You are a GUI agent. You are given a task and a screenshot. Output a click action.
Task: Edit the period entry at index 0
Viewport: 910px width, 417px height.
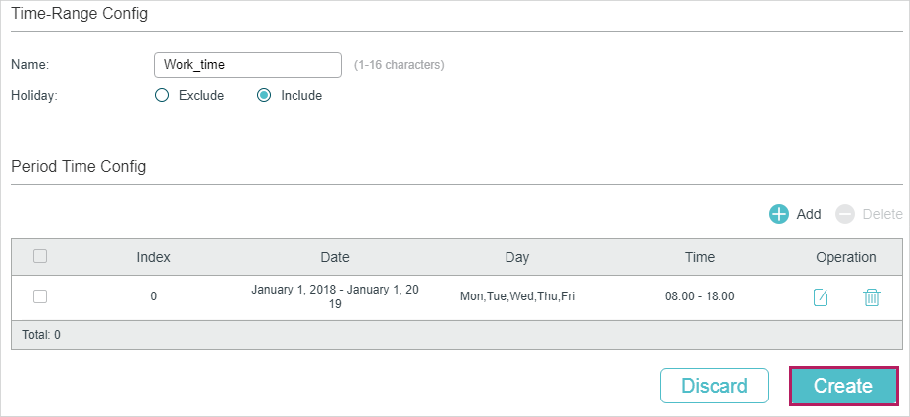click(821, 297)
